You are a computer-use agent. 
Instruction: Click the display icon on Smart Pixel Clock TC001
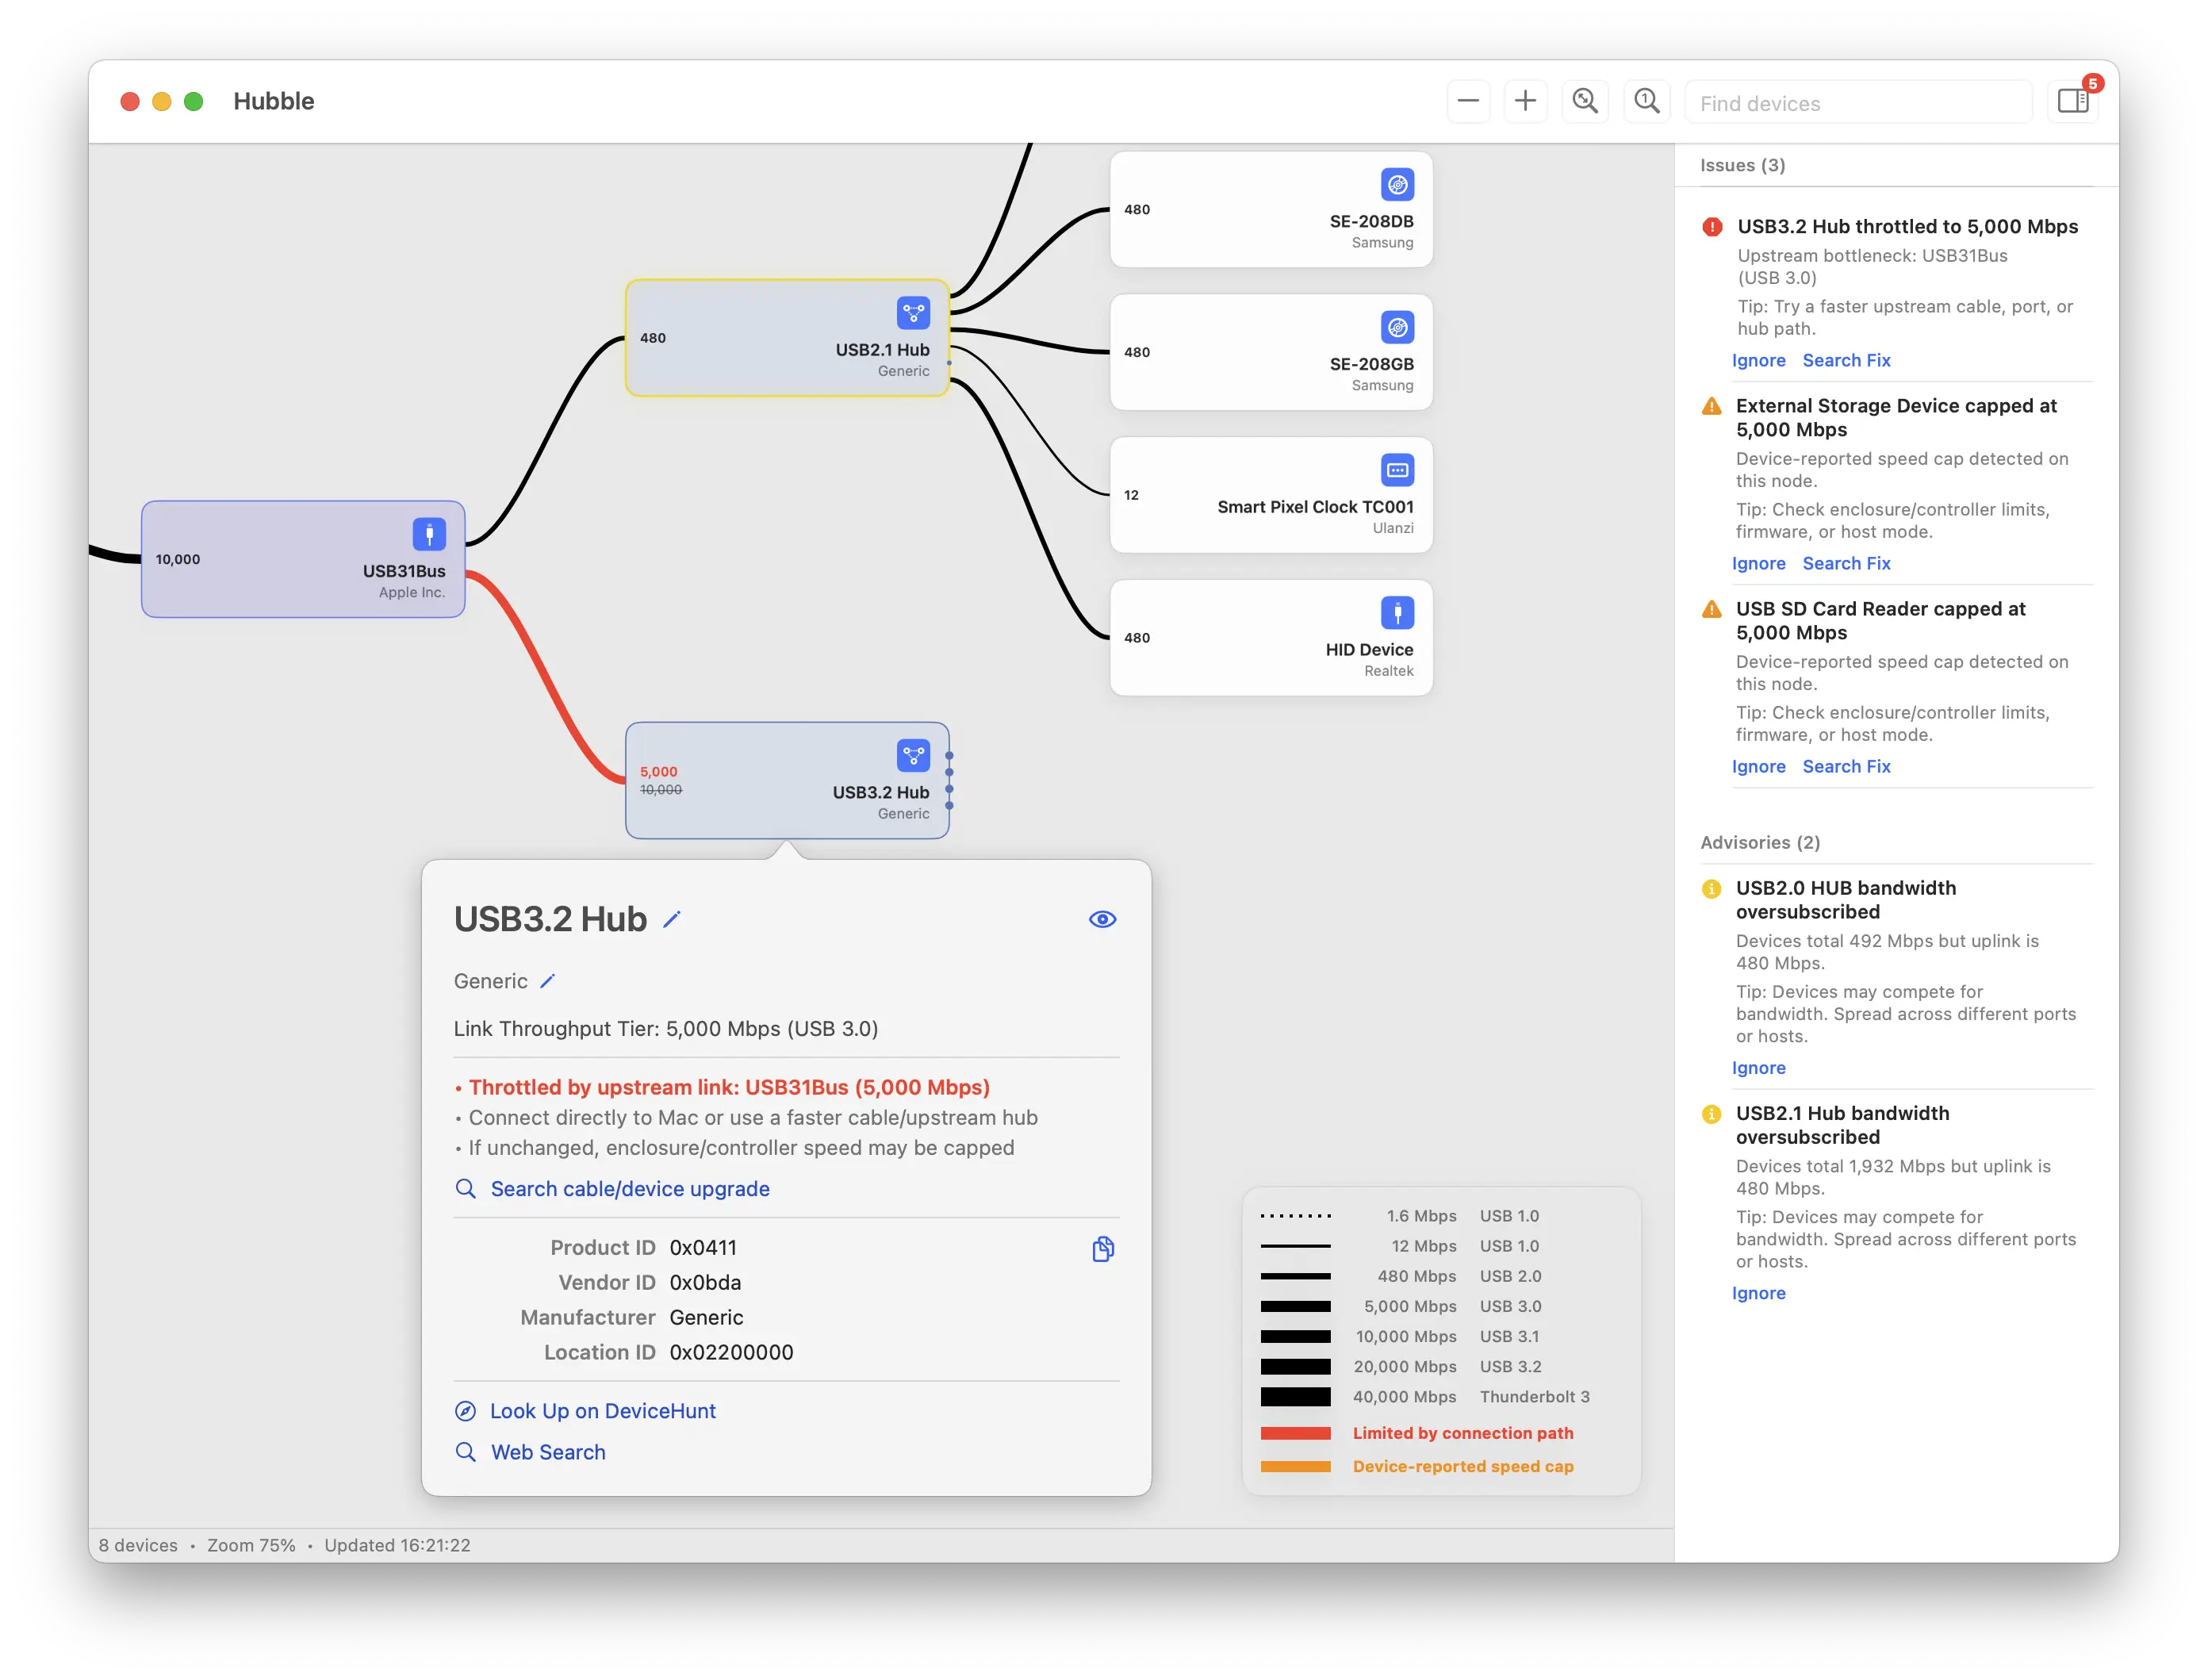(1396, 470)
